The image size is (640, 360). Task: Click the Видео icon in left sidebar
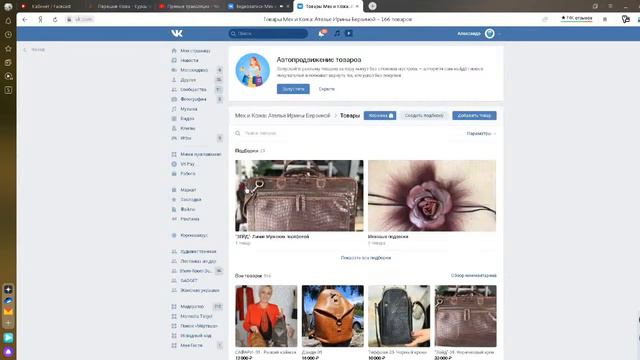point(174,119)
